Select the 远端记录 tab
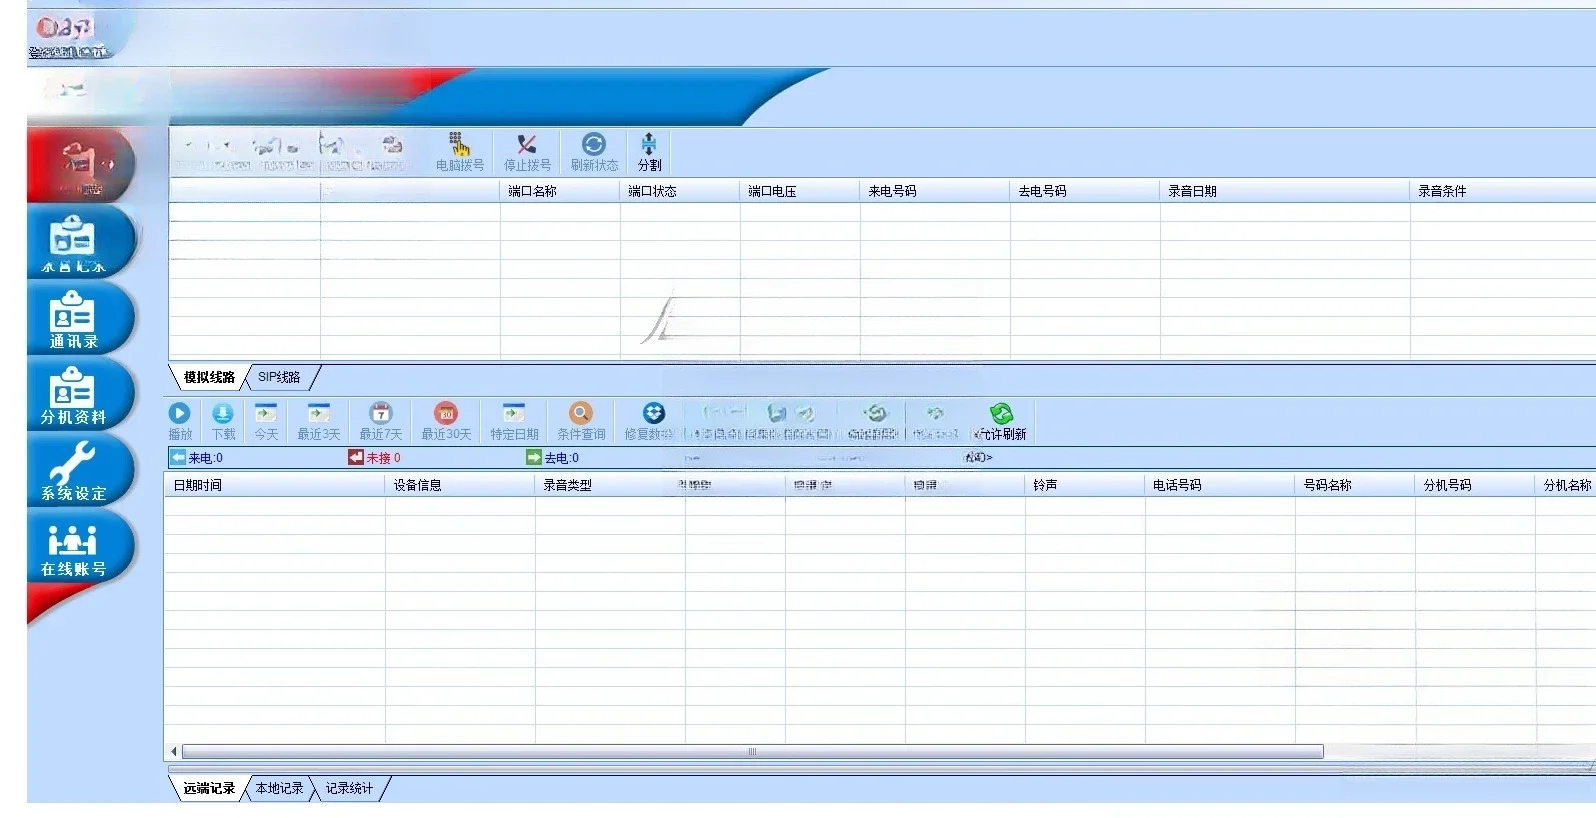This screenshot has width=1596, height=818. click(x=209, y=788)
